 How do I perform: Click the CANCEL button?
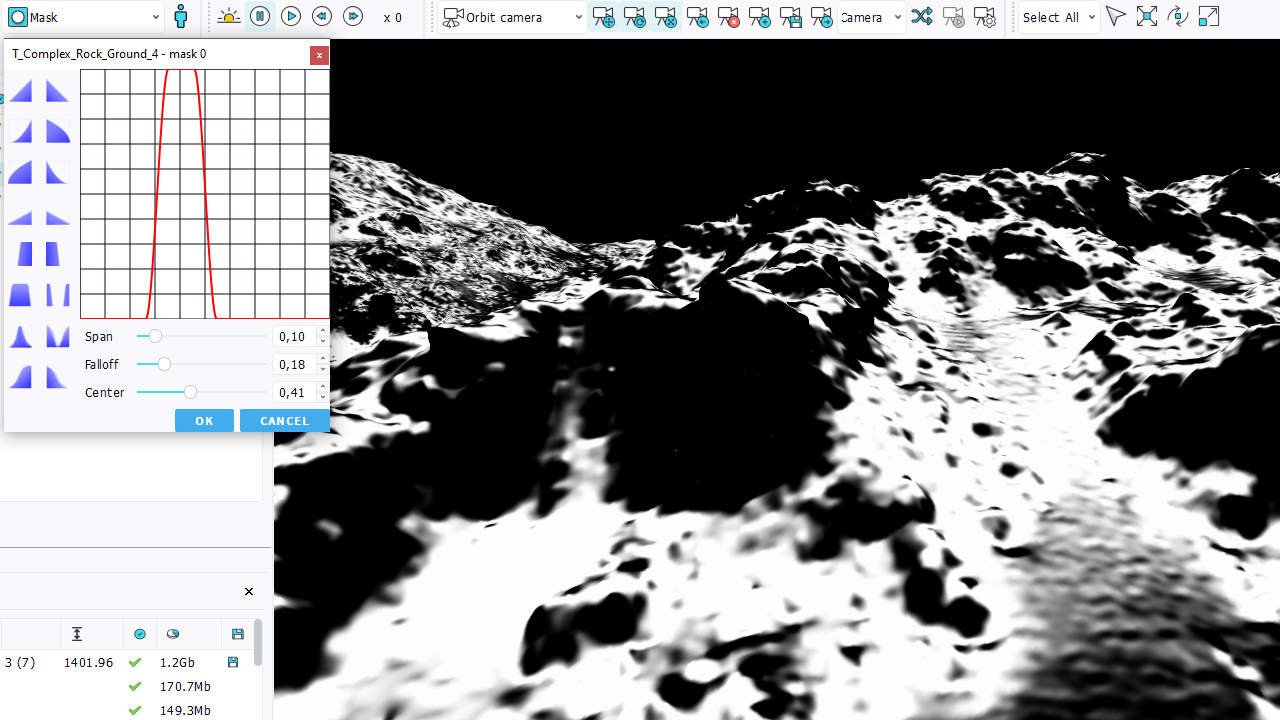coord(284,421)
